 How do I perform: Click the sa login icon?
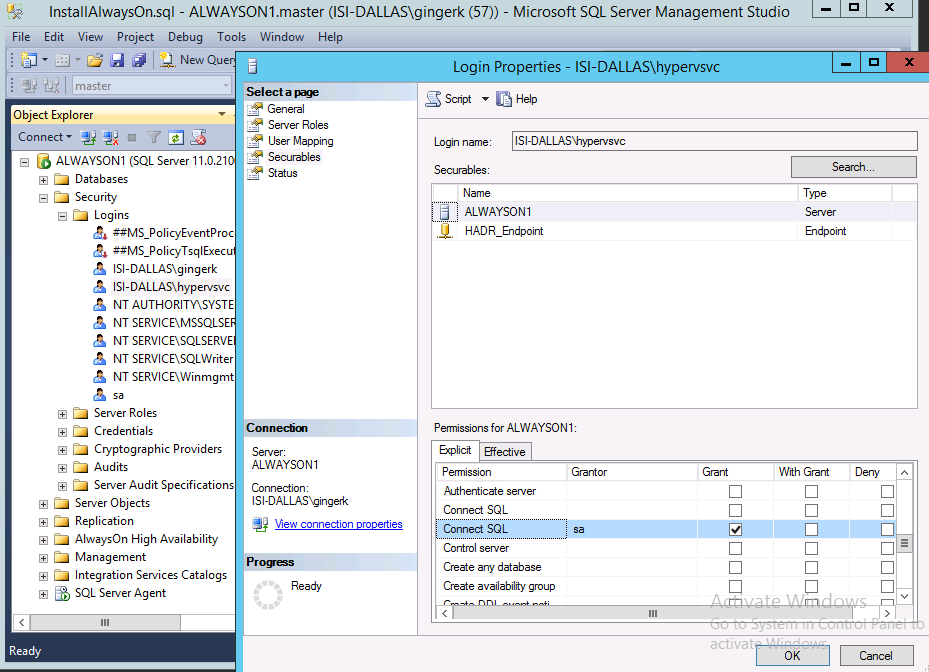100,395
